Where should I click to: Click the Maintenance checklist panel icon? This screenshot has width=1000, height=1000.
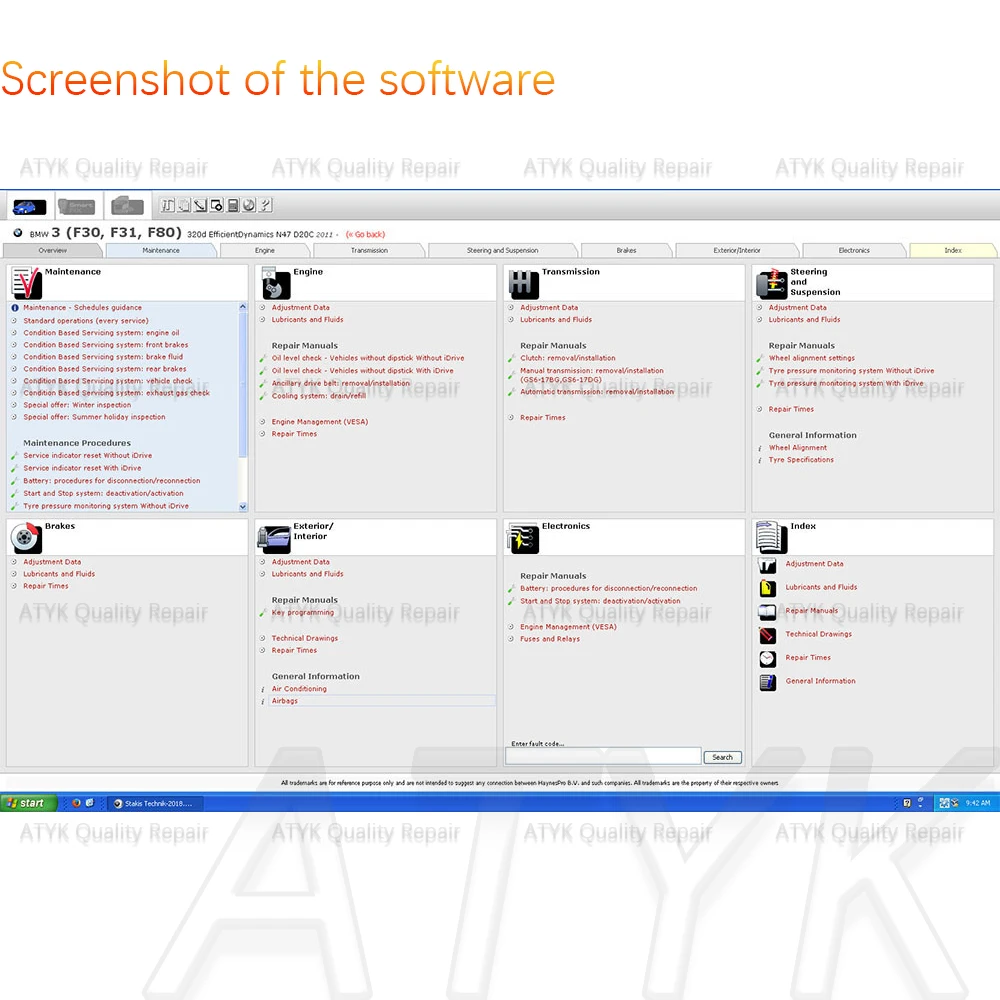[27, 283]
